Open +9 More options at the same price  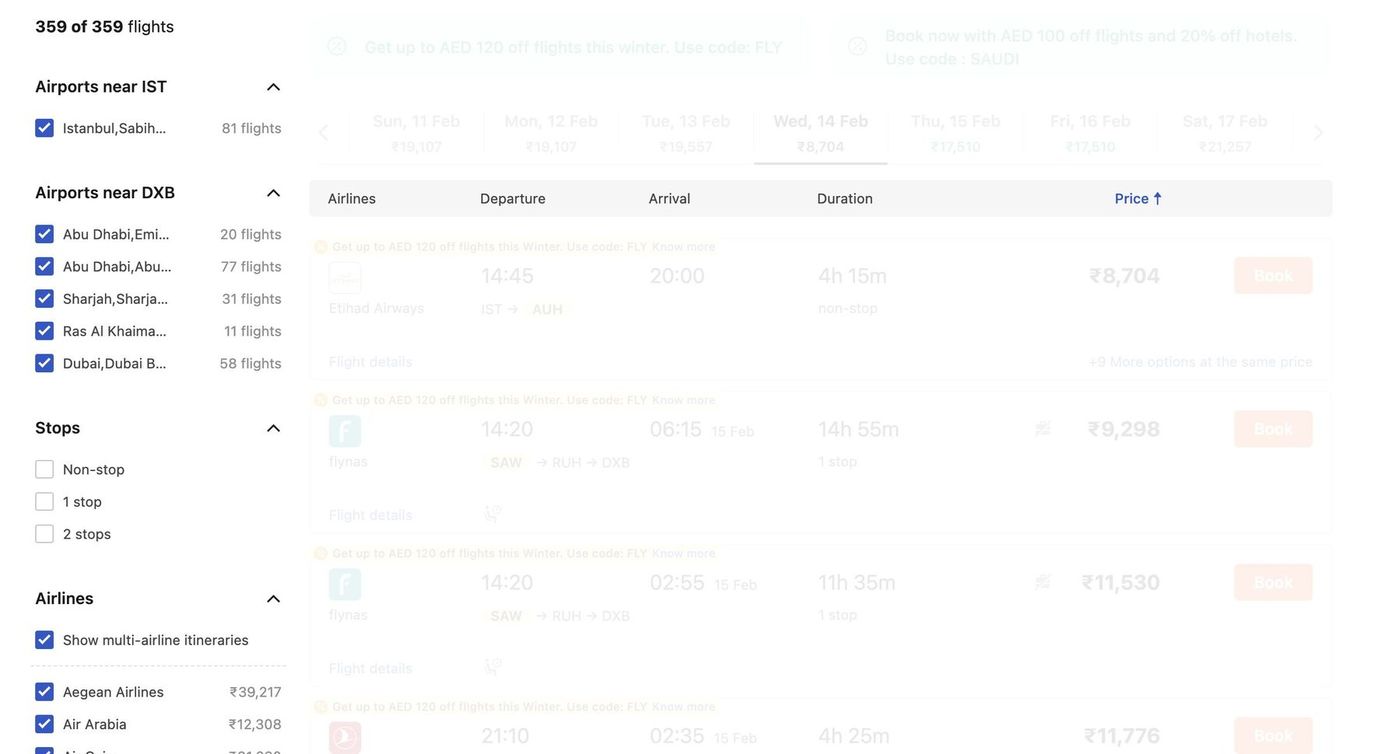pyautogui.click(x=1201, y=361)
